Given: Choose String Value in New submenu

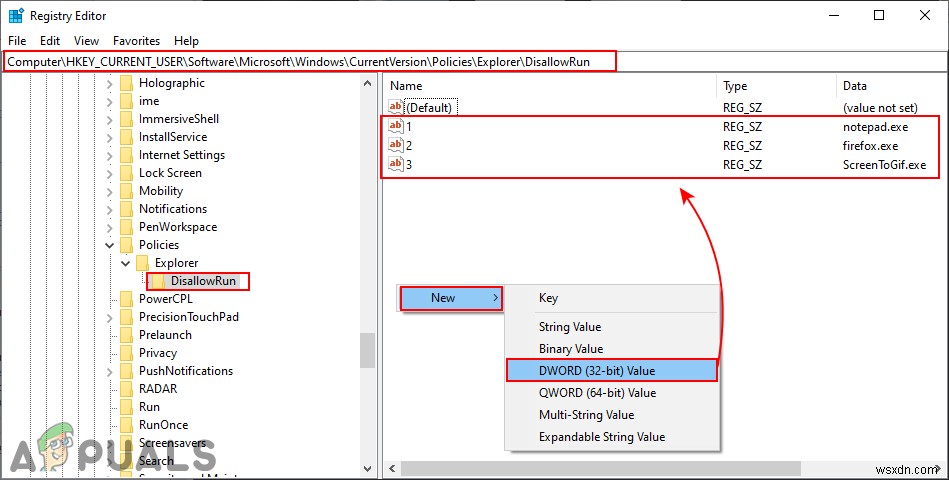Looking at the screenshot, I should pos(612,327).
